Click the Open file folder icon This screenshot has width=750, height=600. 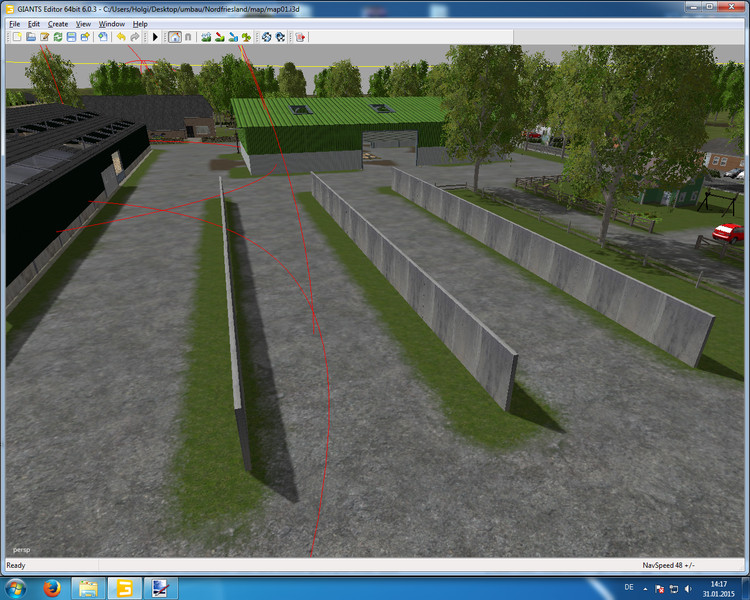[x=31, y=37]
